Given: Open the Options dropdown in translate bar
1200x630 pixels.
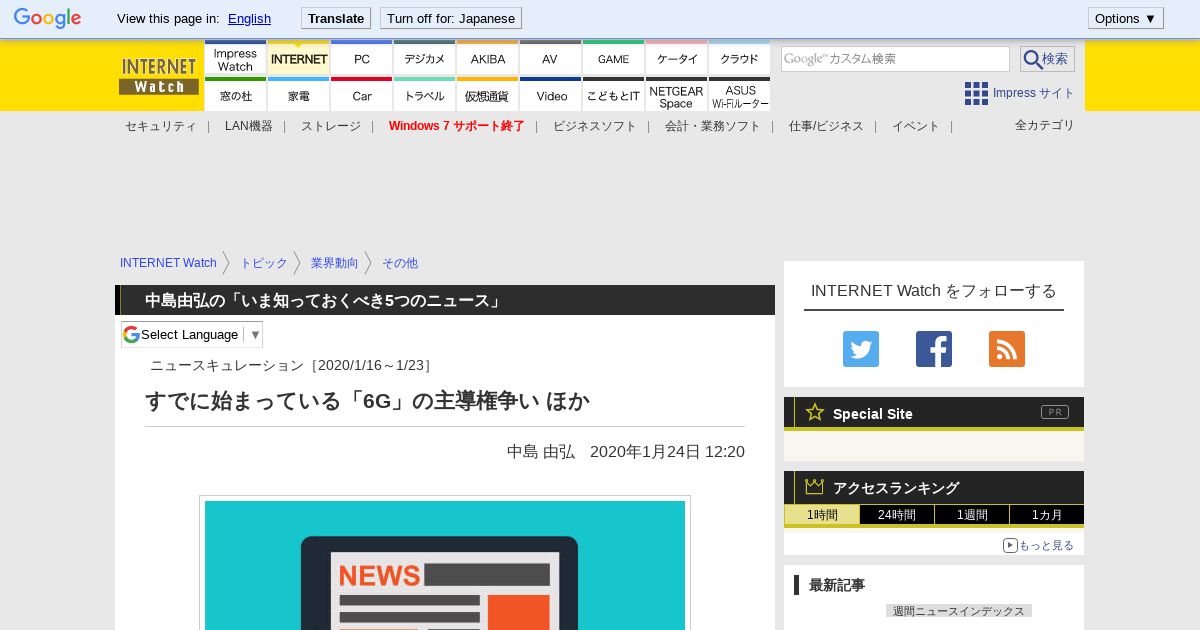Looking at the screenshot, I should 1125,18.
